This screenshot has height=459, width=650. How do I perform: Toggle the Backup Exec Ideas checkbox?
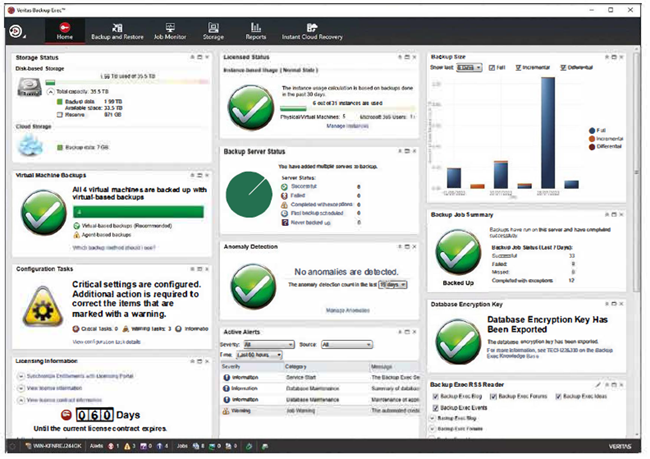(558, 396)
